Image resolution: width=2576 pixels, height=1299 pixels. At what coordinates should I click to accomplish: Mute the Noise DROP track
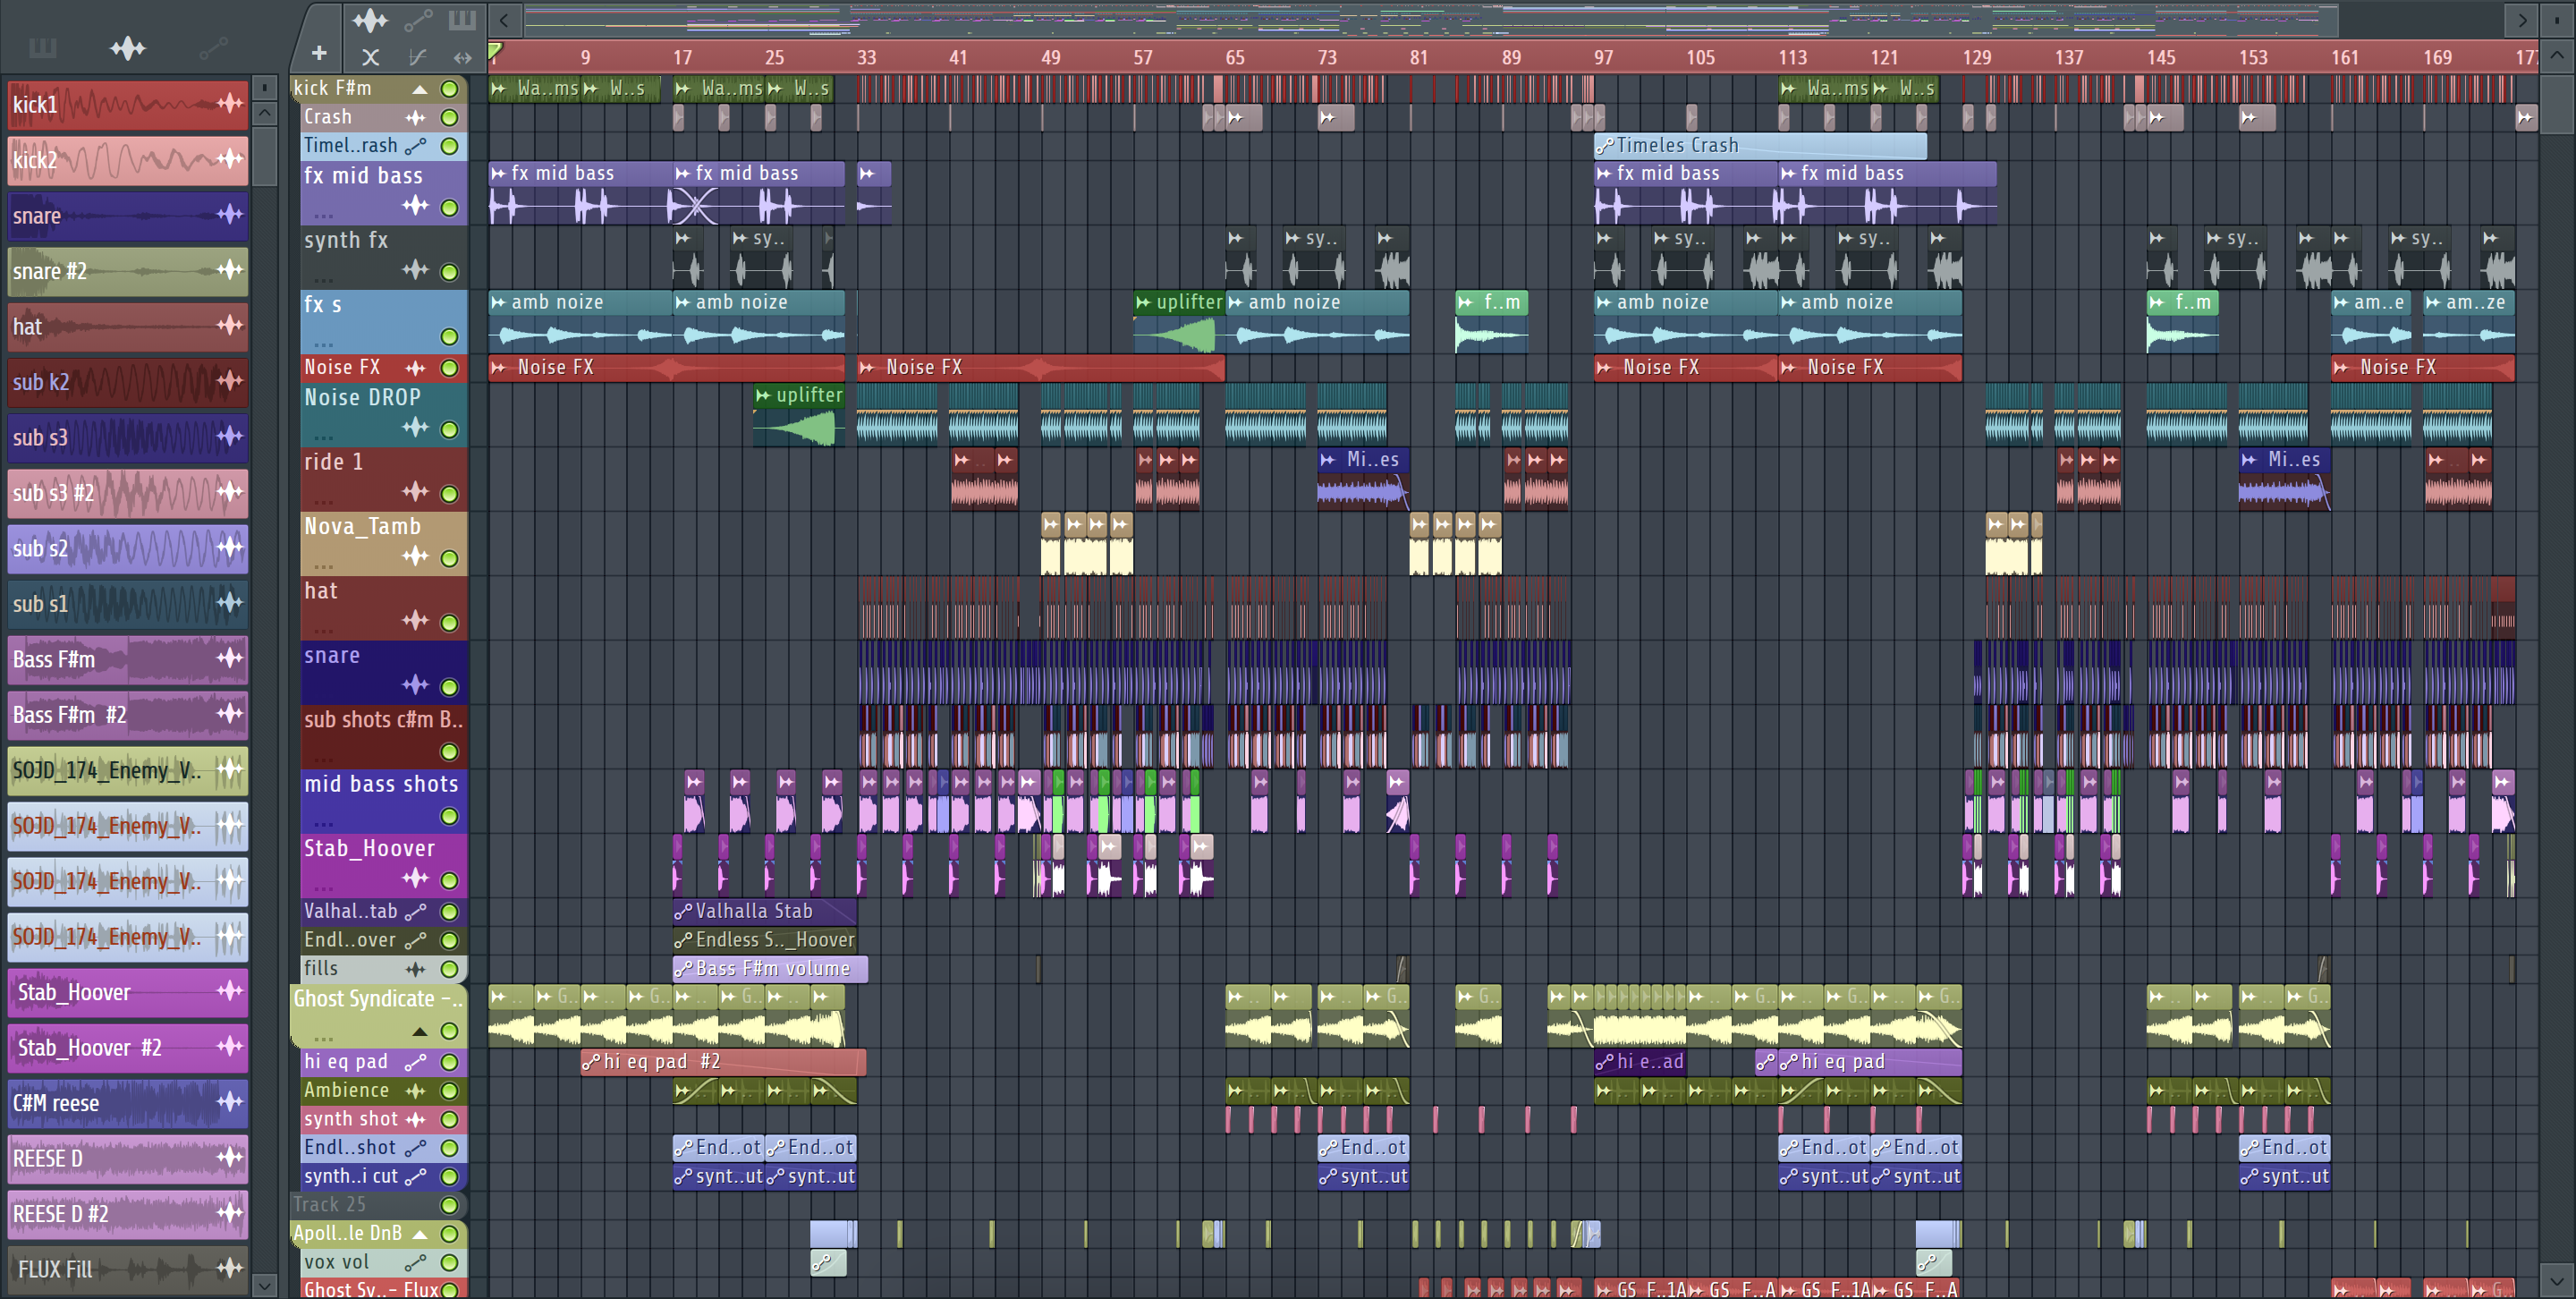tap(450, 430)
